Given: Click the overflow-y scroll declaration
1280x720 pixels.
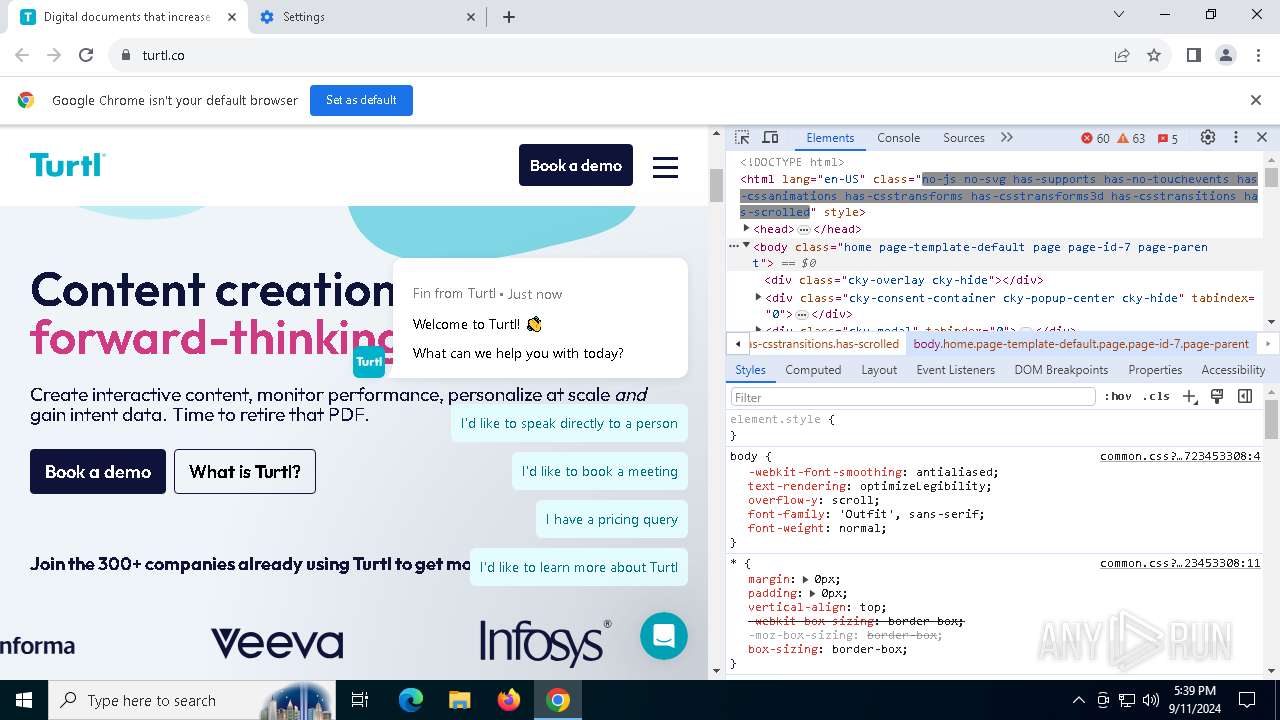Looking at the screenshot, I should pyautogui.click(x=814, y=500).
